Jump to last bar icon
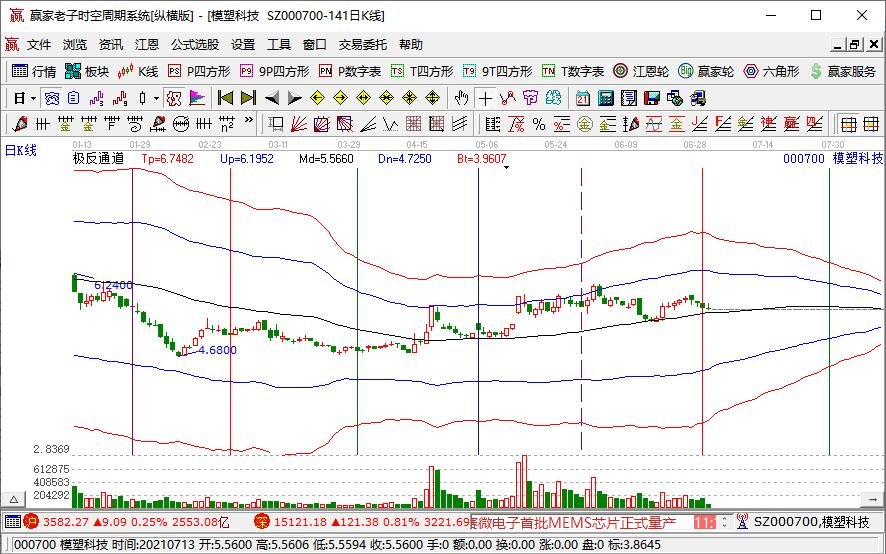 [x=248, y=98]
